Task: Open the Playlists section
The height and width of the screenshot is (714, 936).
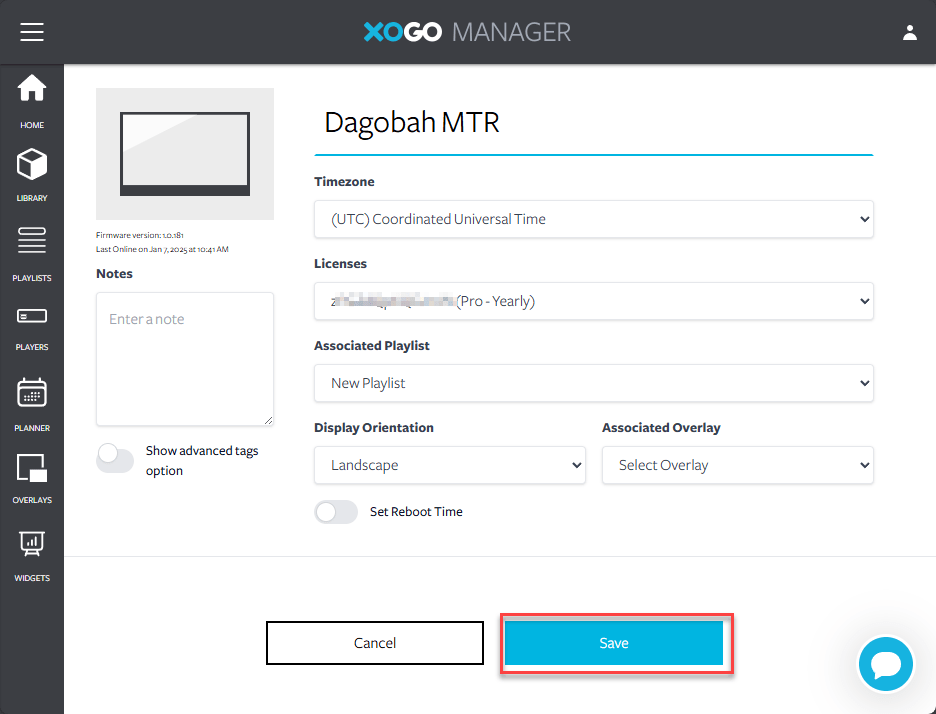Action: click(x=32, y=252)
